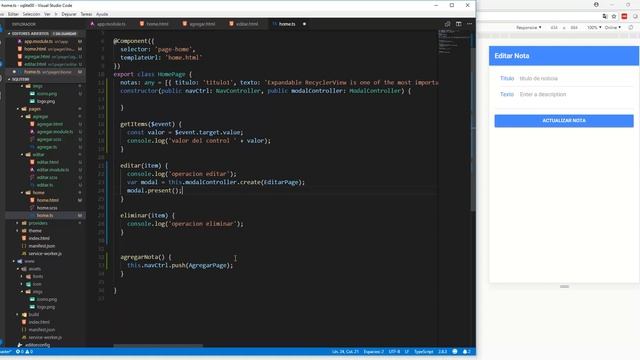
Task: Expand the build folder
Action: pos(34,314)
